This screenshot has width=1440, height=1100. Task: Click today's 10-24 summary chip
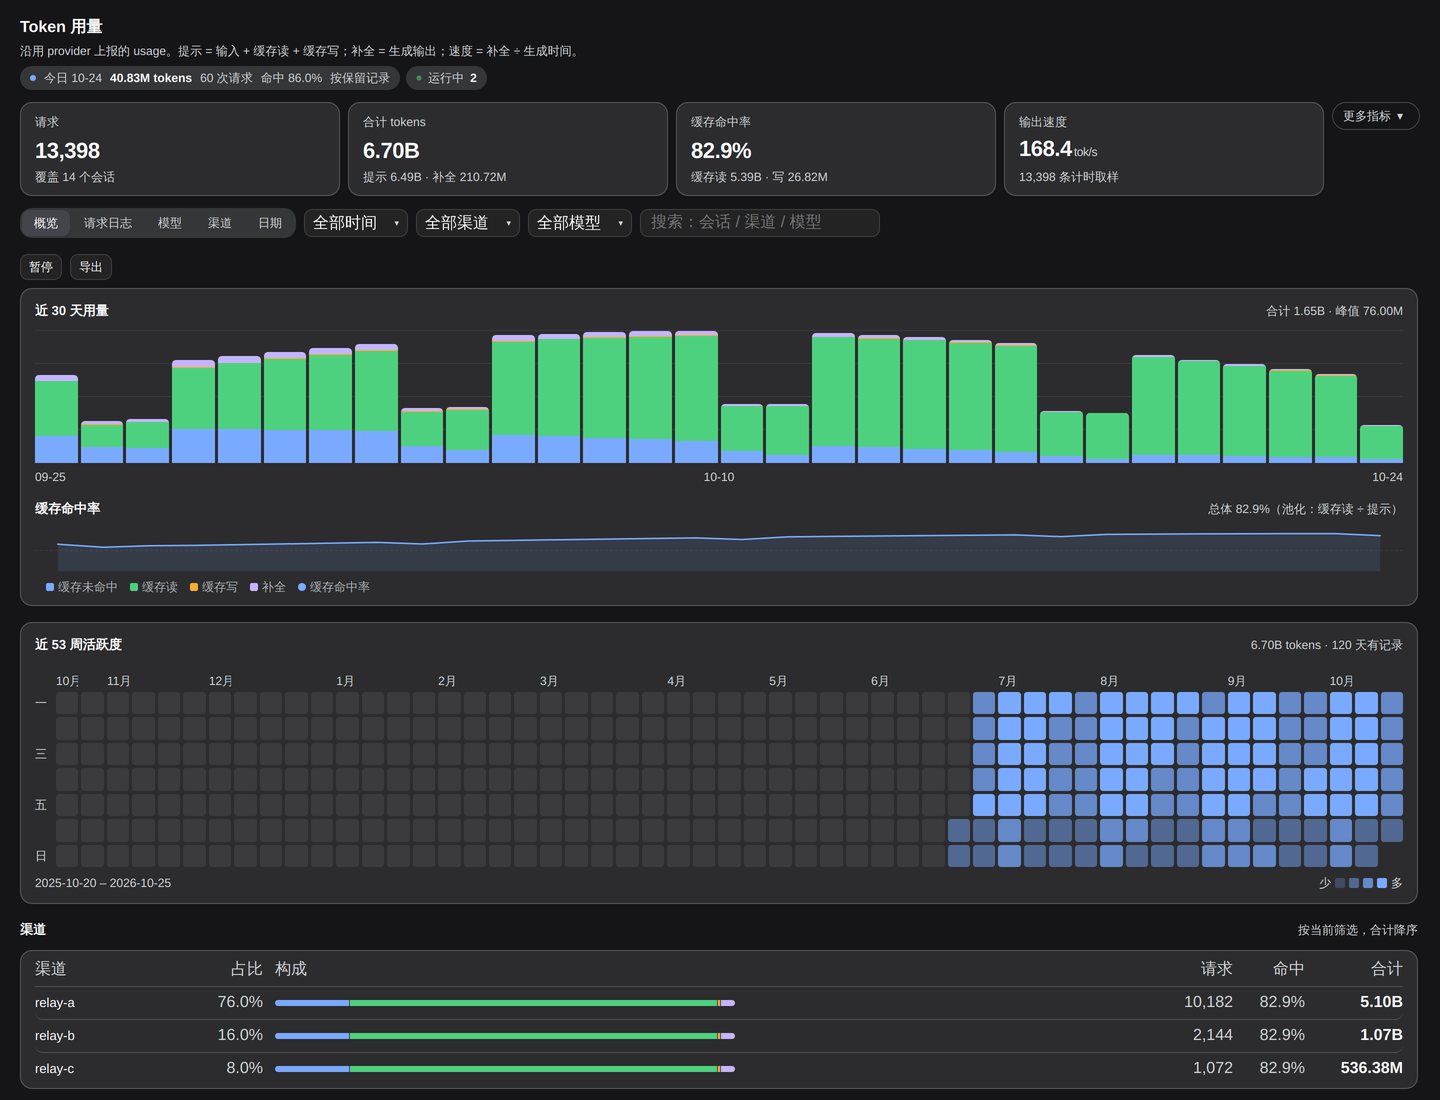click(210, 78)
